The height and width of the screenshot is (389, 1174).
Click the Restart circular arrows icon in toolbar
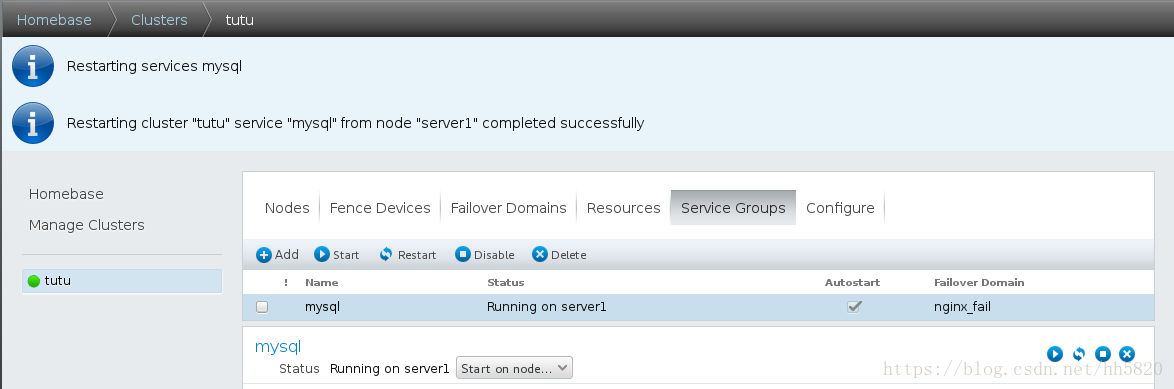pyautogui.click(x=386, y=254)
